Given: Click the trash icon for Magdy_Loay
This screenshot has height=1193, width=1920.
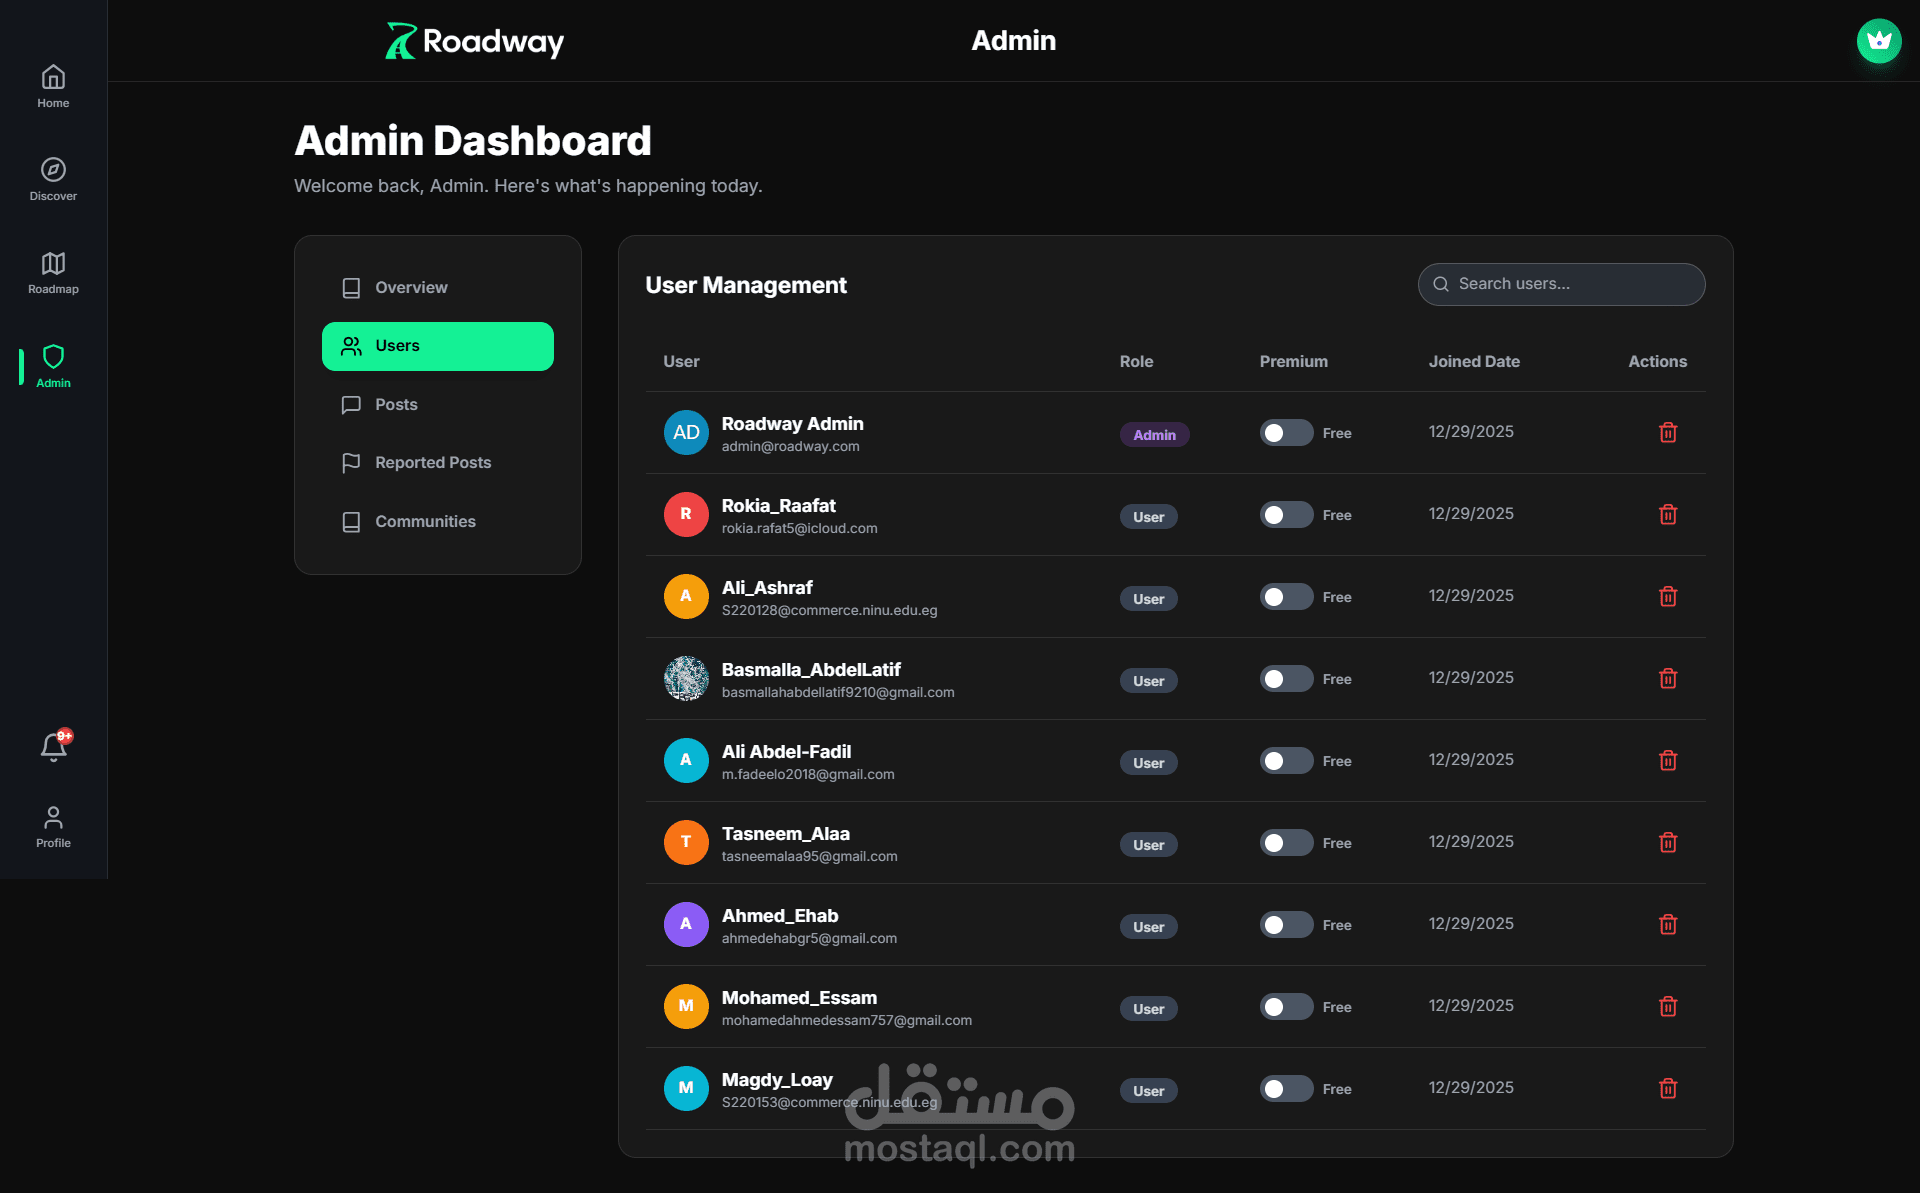Looking at the screenshot, I should [1667, 1089].
